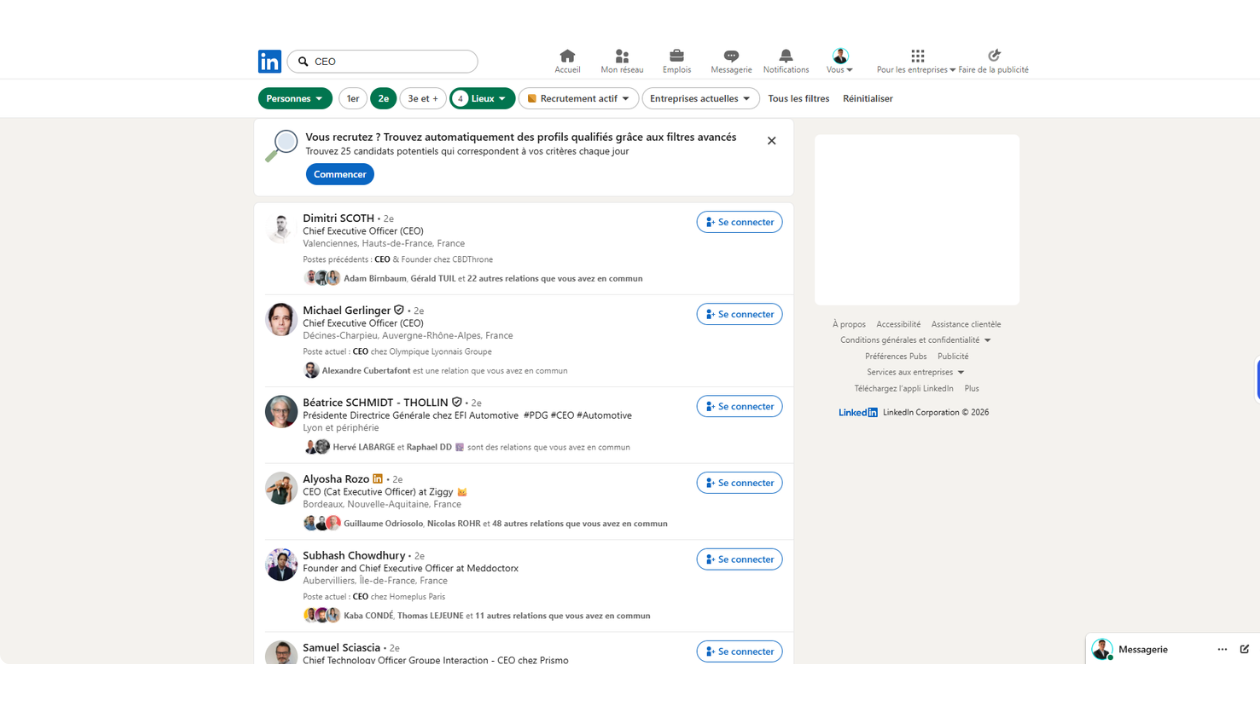This screenshot has width=1260, height=708.
Task: Open Pour les entreprises grid menu
Action: 916,61
